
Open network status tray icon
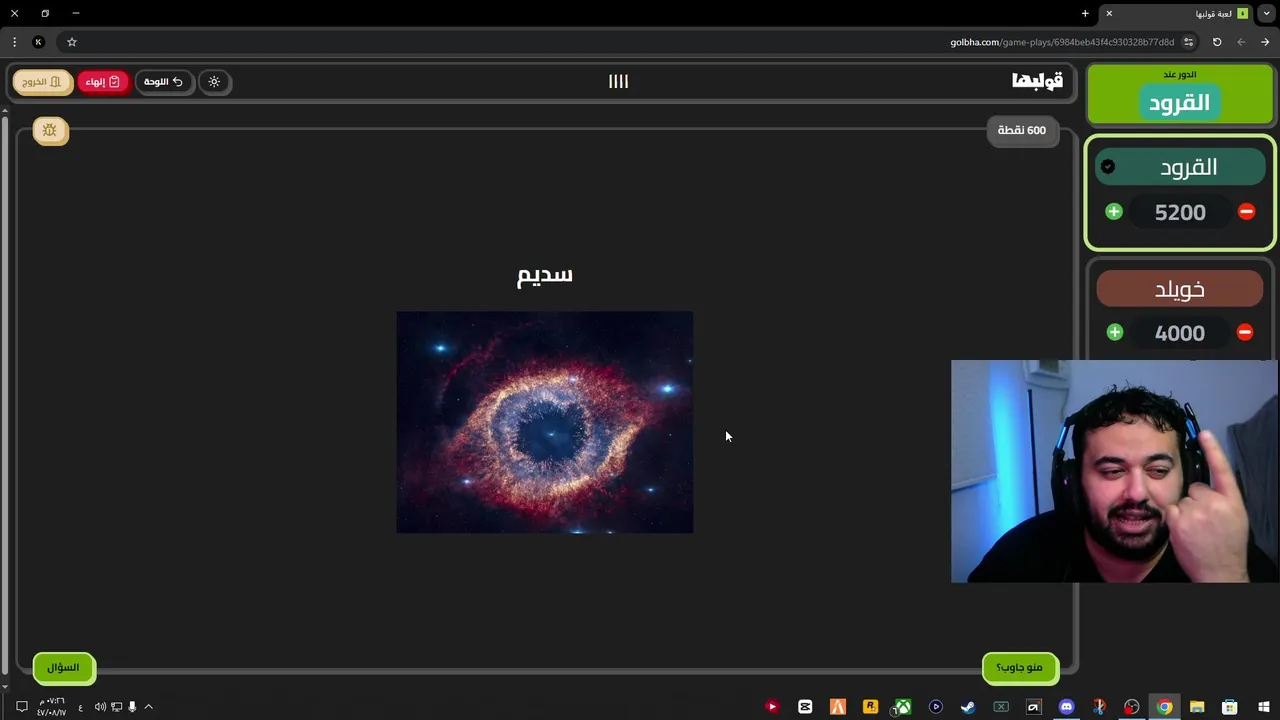tap(116, 707)
